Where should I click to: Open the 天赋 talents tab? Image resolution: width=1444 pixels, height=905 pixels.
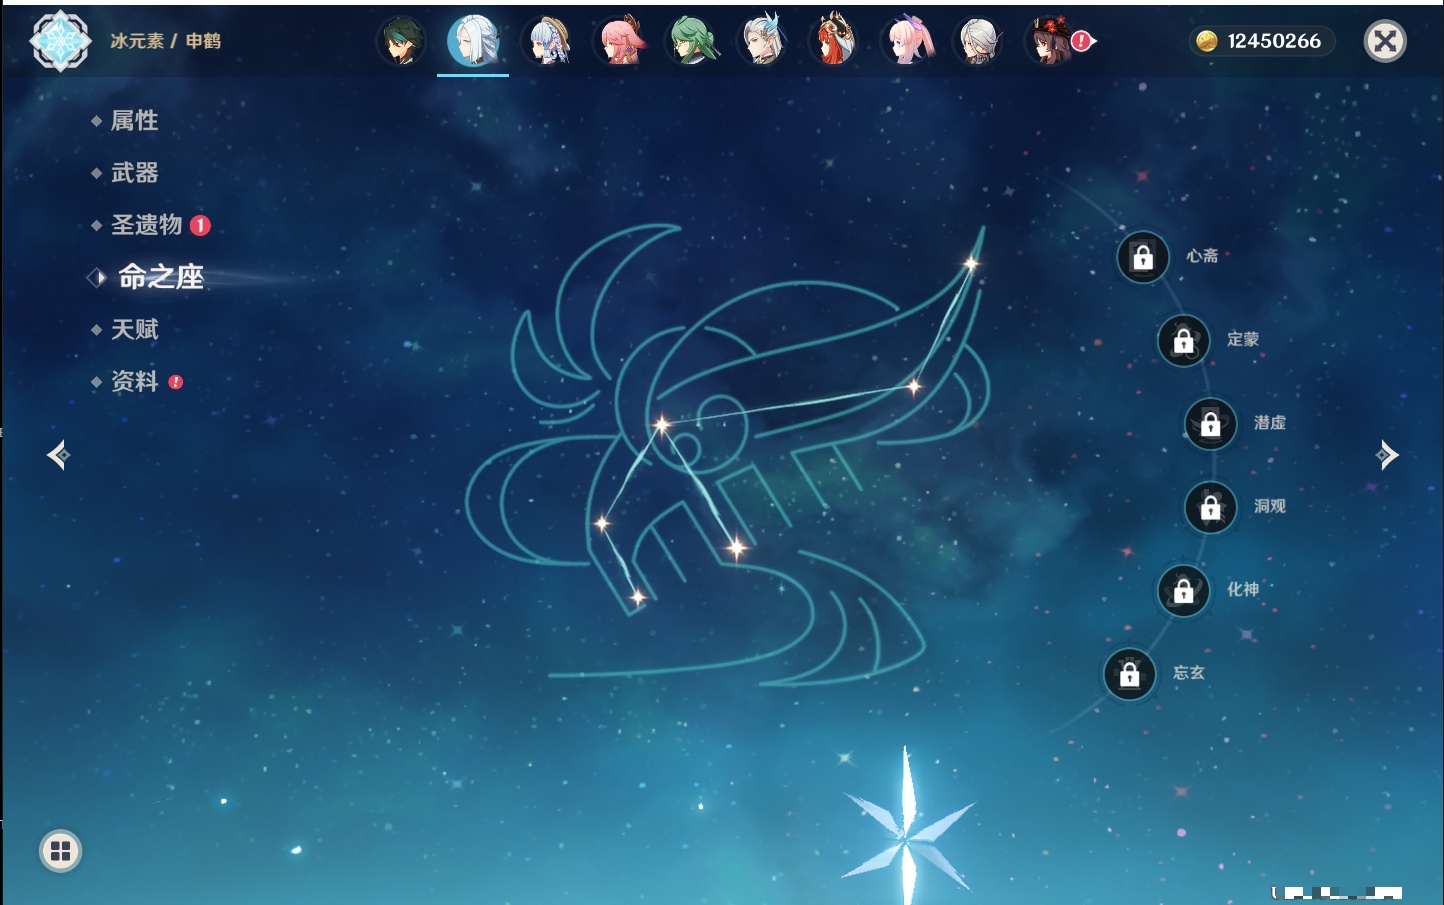(134, 329)
